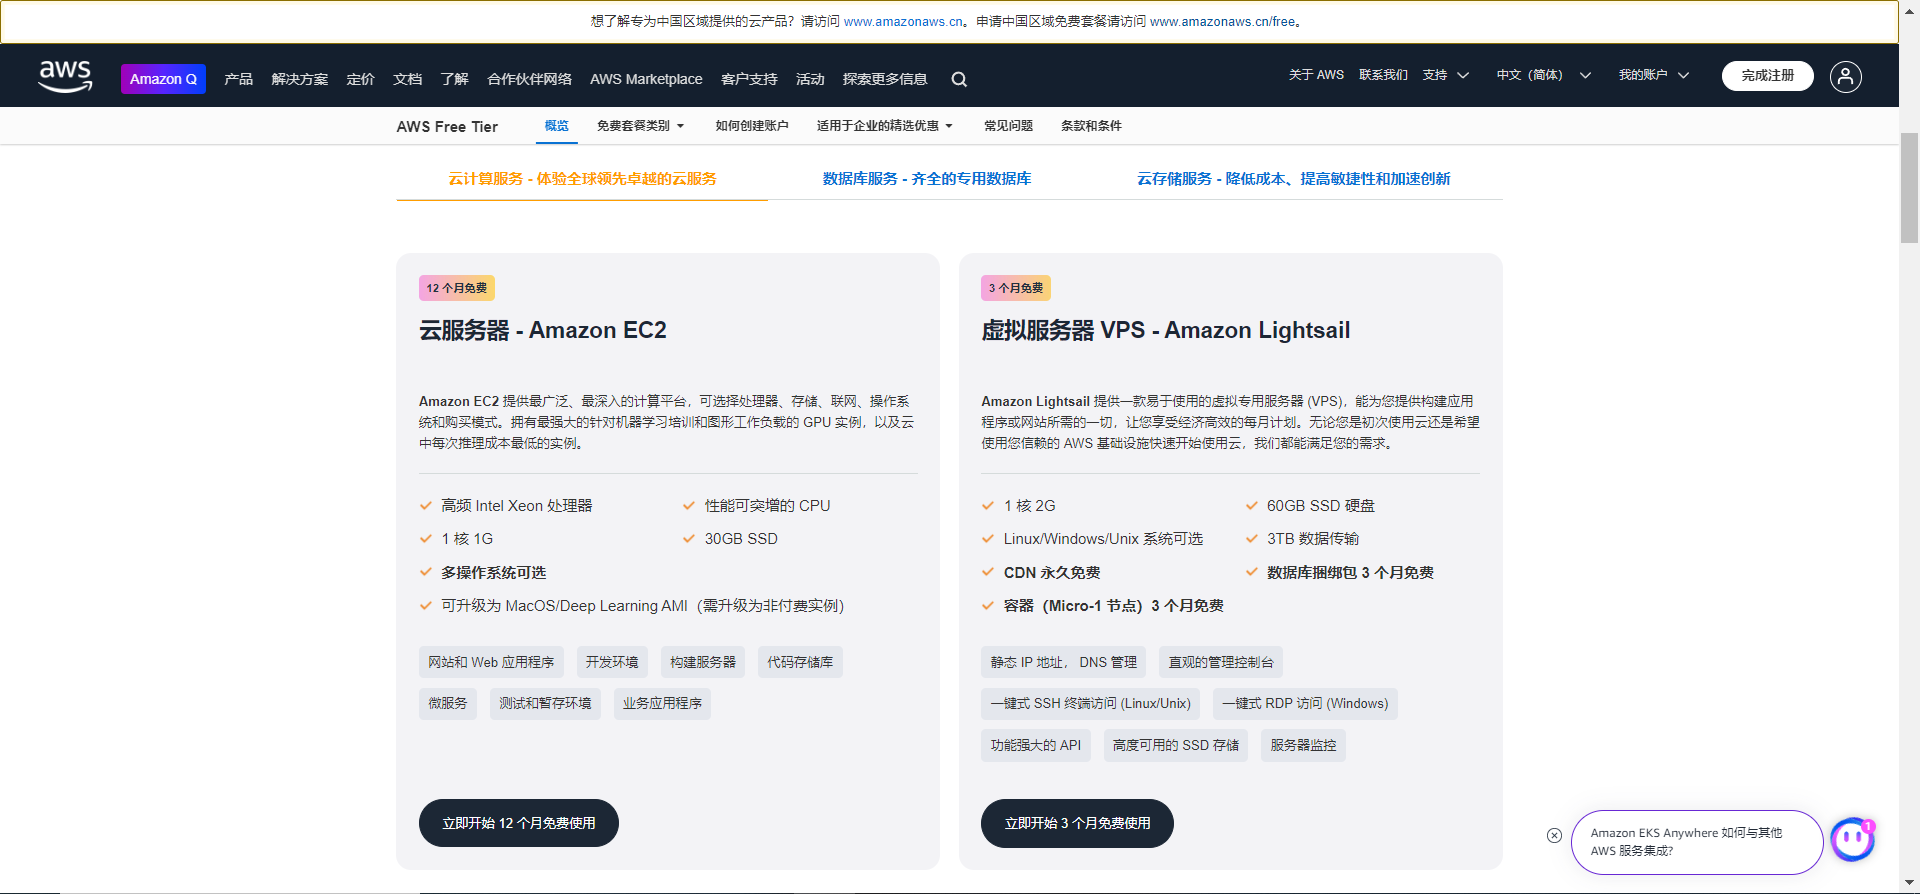This screenshot has width=1920, height=894.
Task: Click the 服务器监控 tag
Action: tap(1303, 745)
